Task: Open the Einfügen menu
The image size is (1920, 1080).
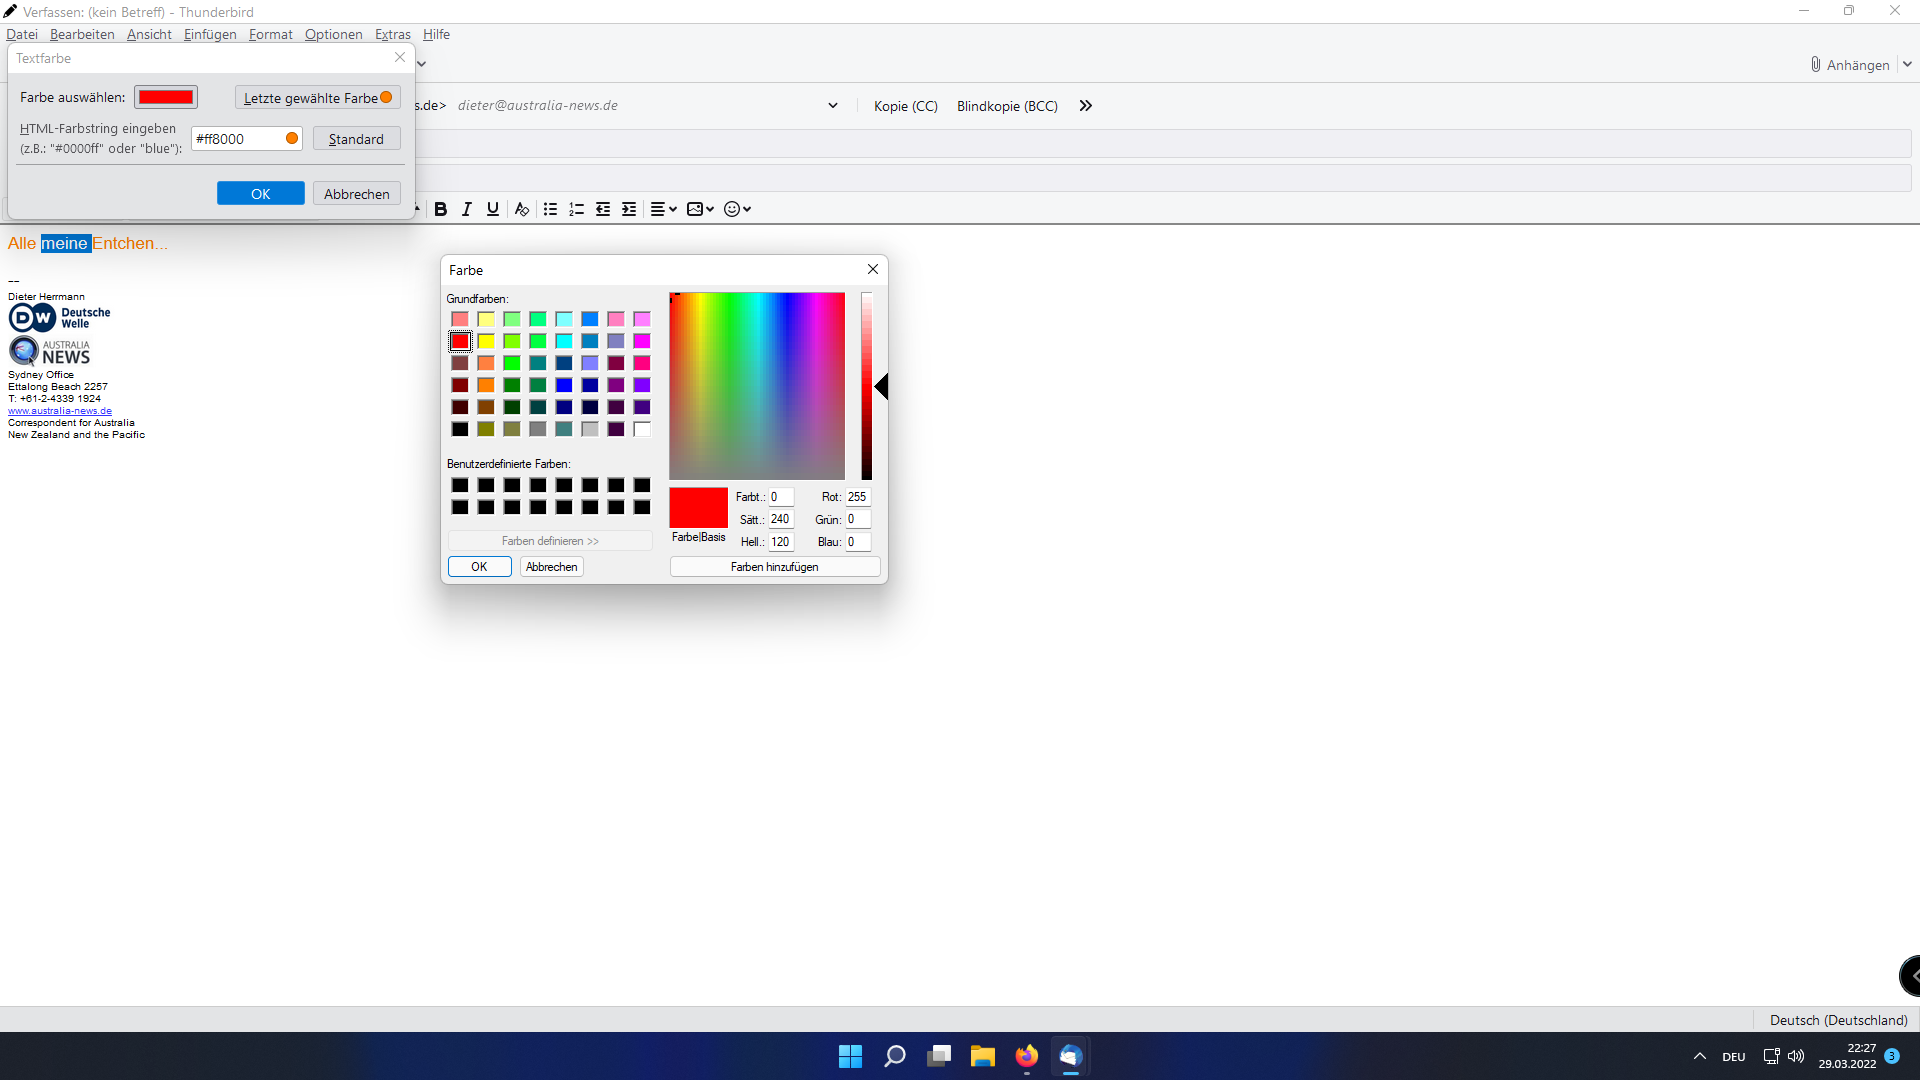Action: tap(210, 34)
